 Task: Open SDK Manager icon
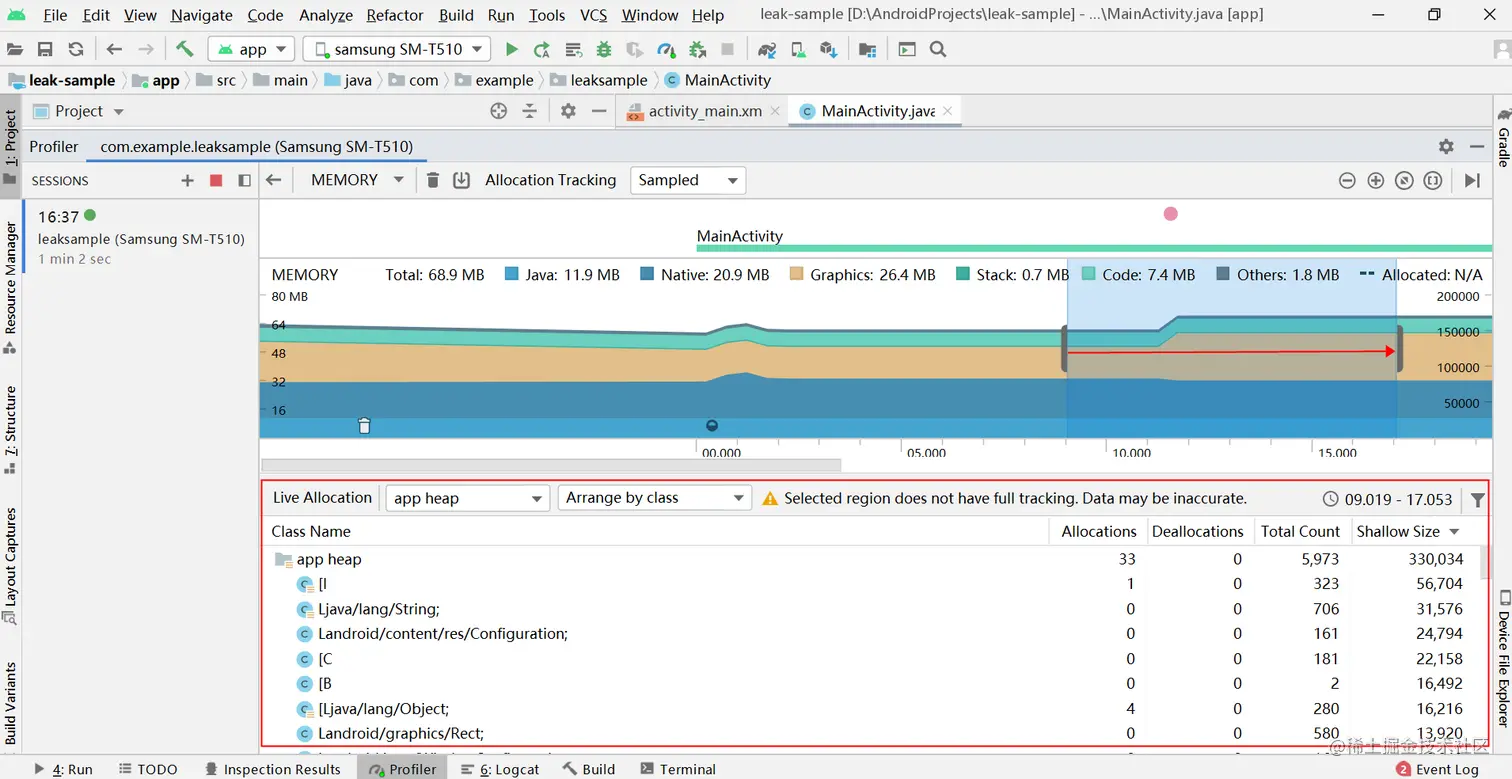[x=828, y=49]
